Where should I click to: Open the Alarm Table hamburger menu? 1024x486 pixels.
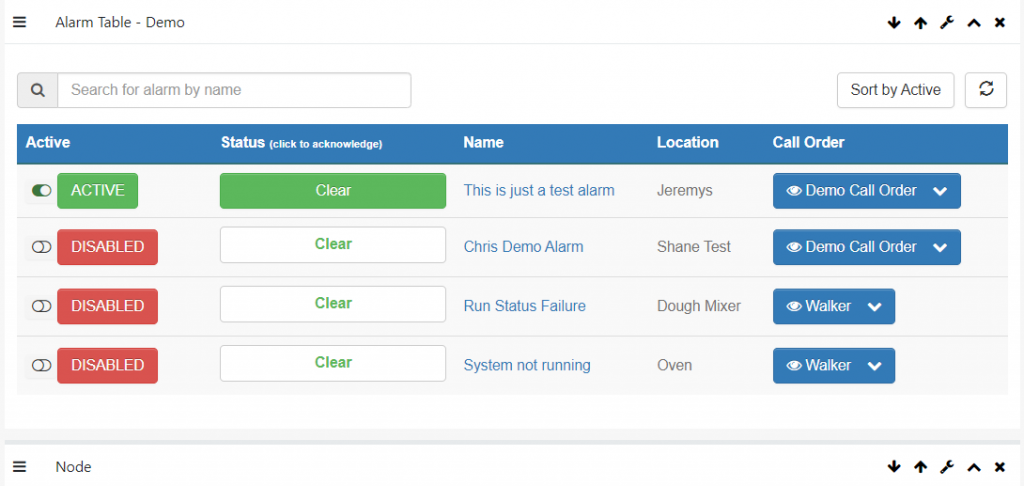pyautogui.click(x=20, y=23)
